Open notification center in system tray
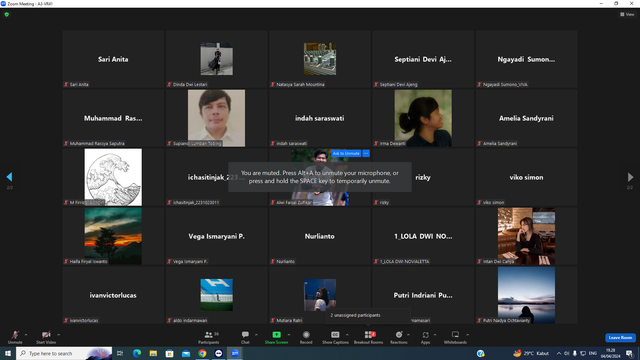This screenshot has width=640, height=360. coord(629,353)
